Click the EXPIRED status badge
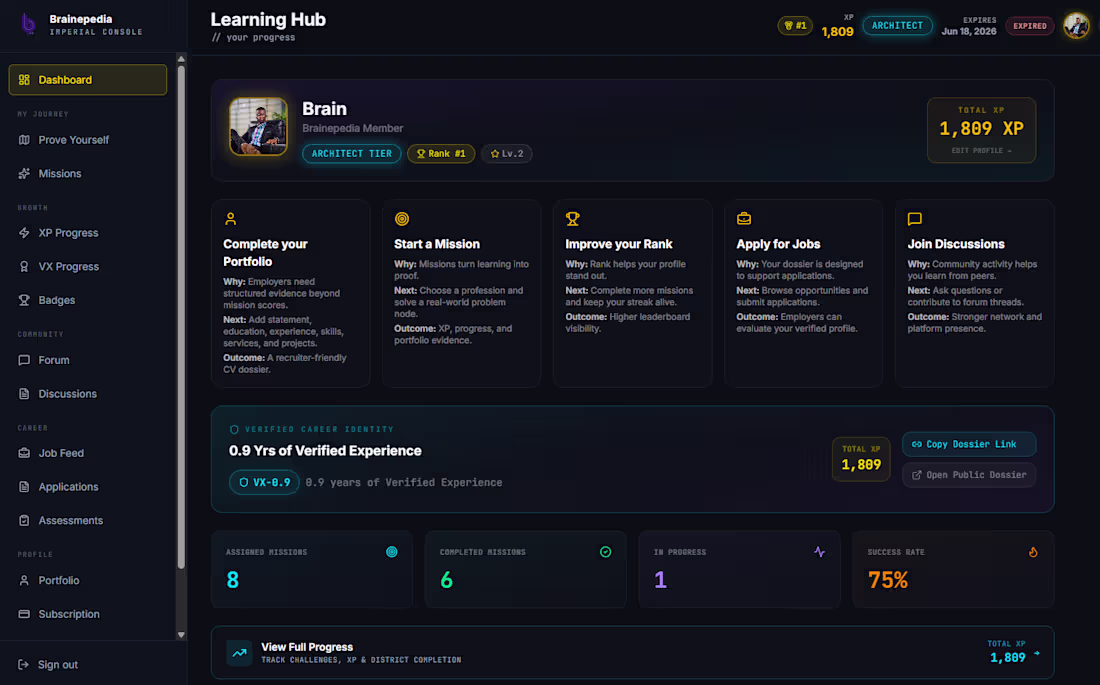This screenshot has height=685, width=1100. 1029,26
